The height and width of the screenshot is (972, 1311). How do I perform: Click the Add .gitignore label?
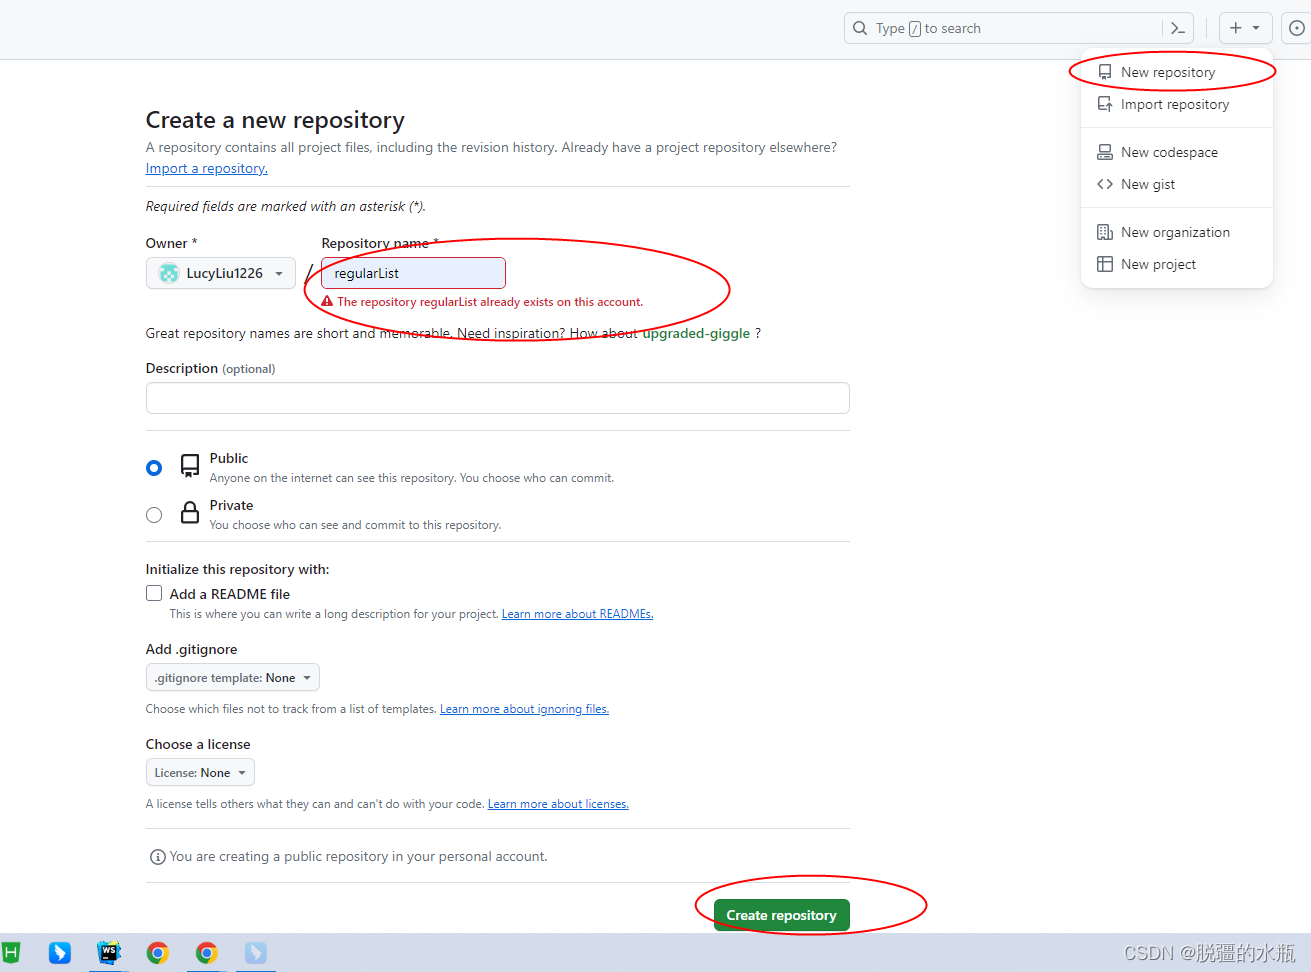pyautogui.click(x=191, y=649)
